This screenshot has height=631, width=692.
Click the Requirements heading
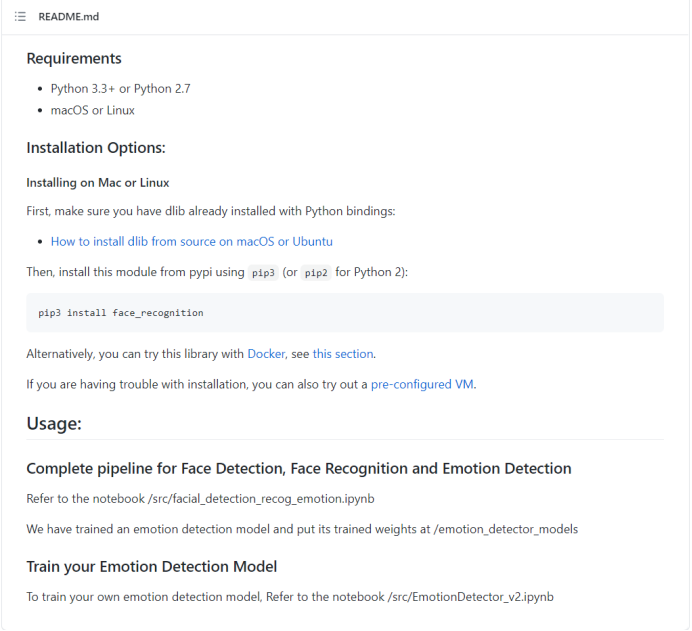pos(74,58)
